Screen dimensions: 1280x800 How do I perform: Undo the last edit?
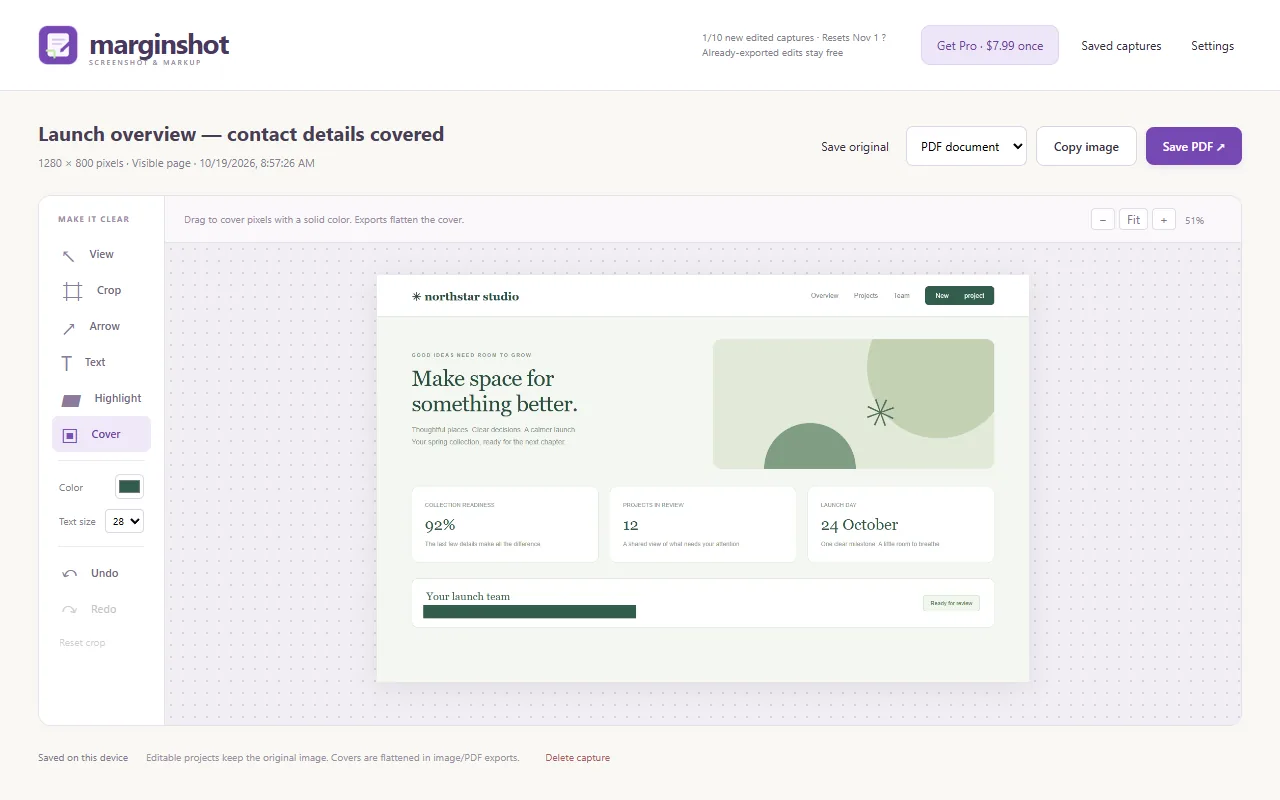pyautogui.click(x=101, y=573)
